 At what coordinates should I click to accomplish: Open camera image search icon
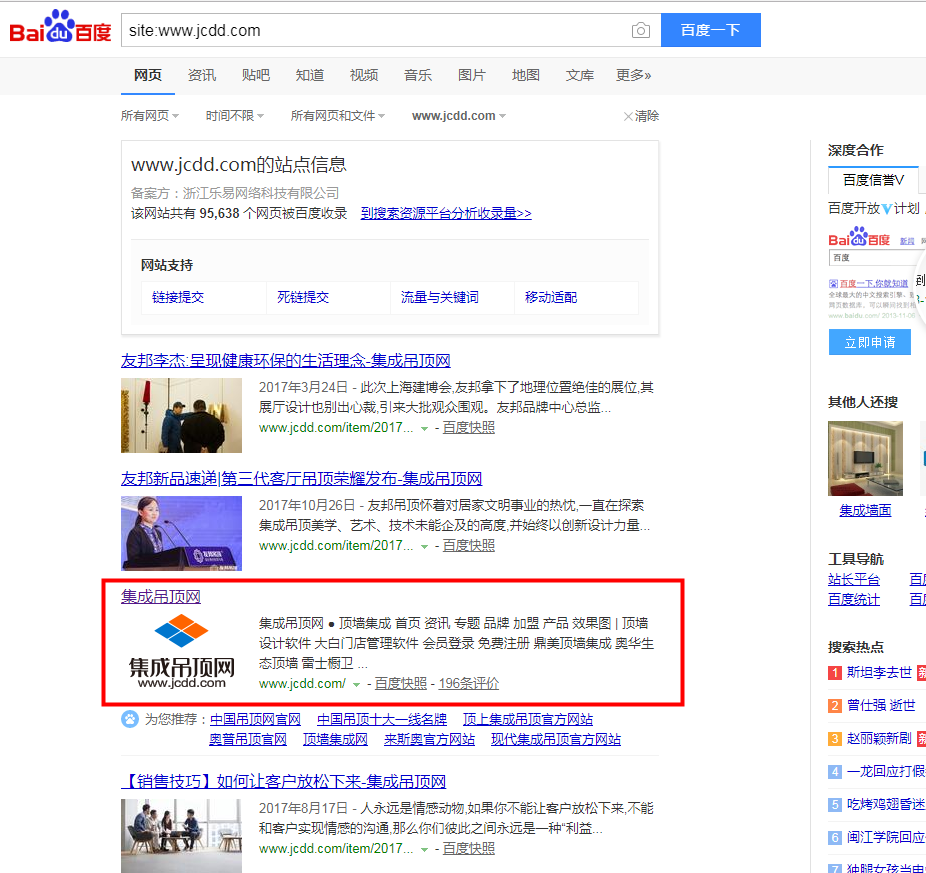641,30
